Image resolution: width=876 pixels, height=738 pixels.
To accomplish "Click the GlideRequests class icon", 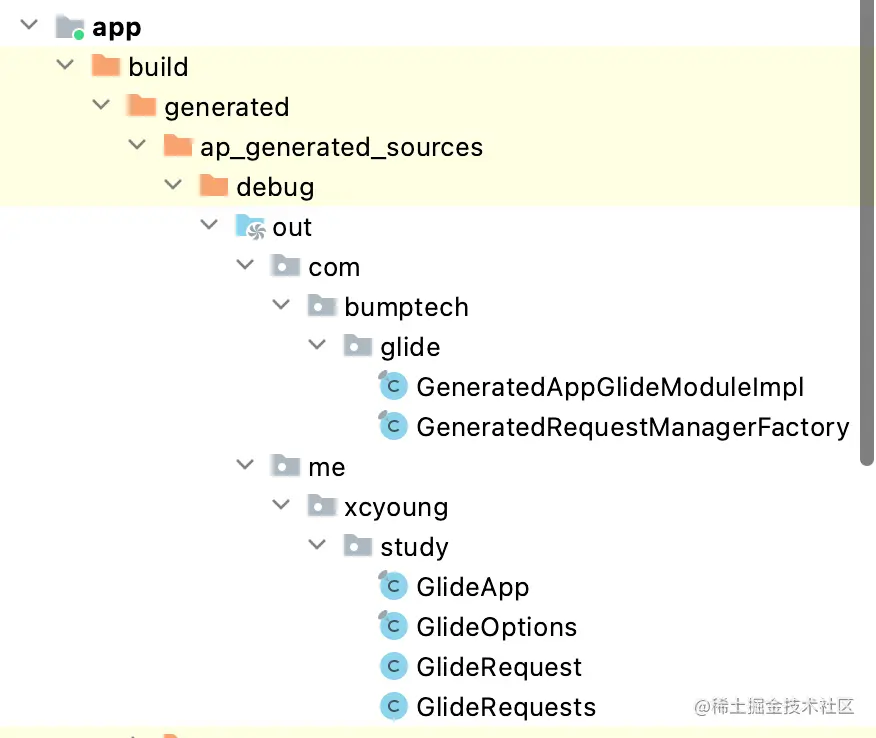I will pyautogui.click(x=394, y=706).
